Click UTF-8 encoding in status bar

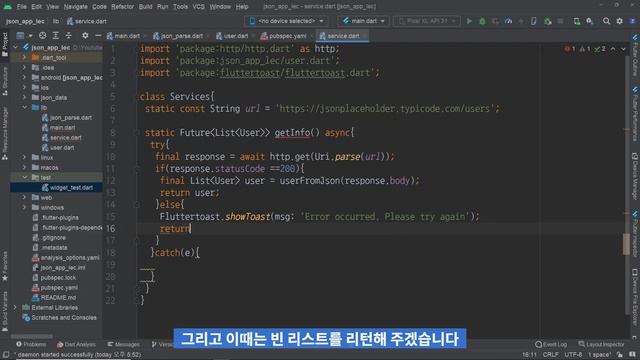[573, 355]
